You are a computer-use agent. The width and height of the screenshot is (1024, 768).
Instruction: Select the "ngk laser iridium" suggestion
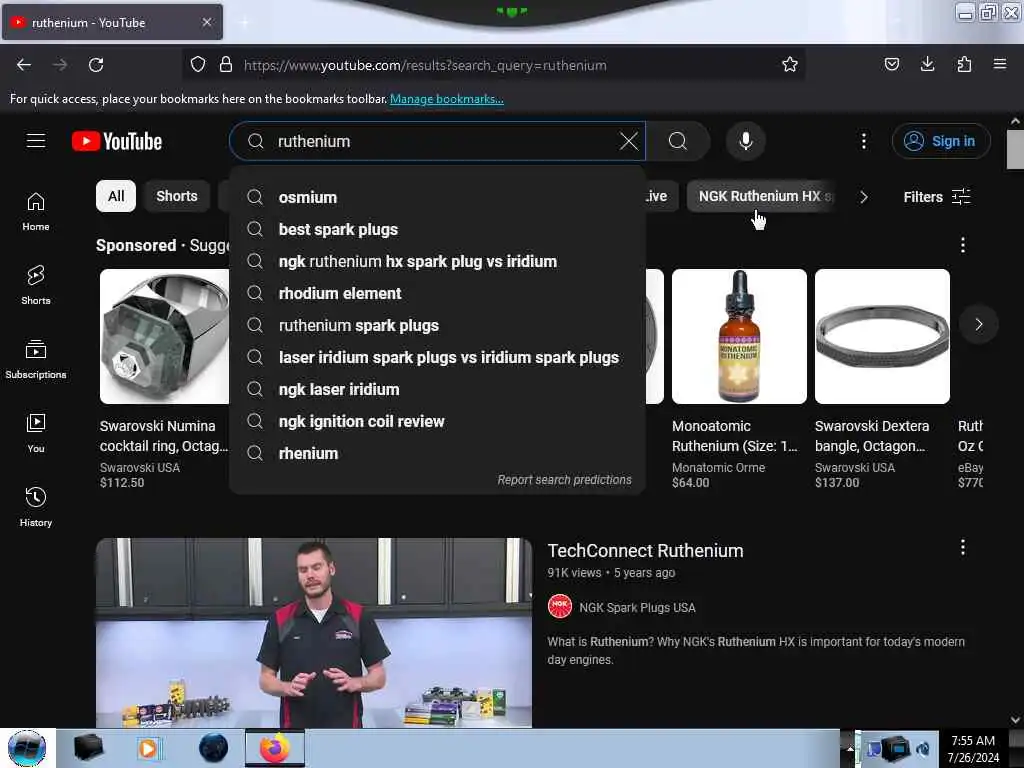437,389
